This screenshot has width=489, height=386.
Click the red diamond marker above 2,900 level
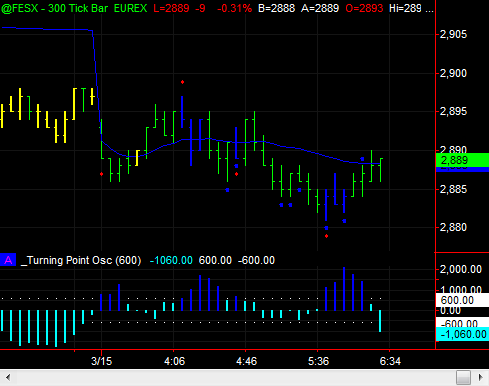click(182, 82)
